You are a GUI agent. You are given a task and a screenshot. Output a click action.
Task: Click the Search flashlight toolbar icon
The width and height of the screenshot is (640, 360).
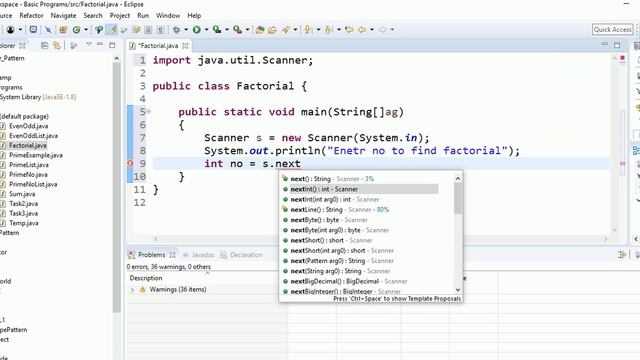pos(286,29)
